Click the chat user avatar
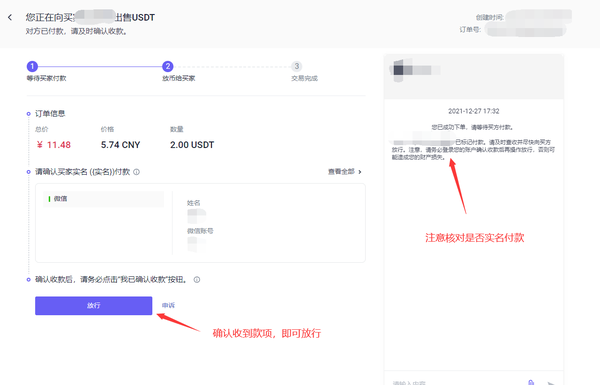The image size is (600, 385). [398, 70]
